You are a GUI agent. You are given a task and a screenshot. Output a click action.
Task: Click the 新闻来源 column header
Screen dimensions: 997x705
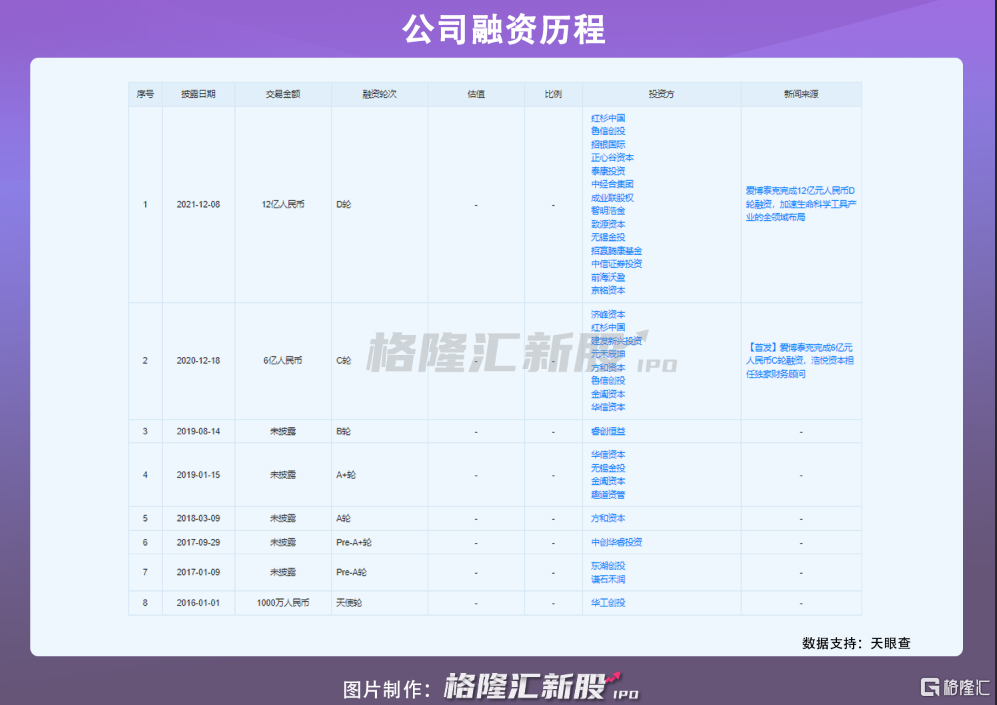tap(800, 94)
